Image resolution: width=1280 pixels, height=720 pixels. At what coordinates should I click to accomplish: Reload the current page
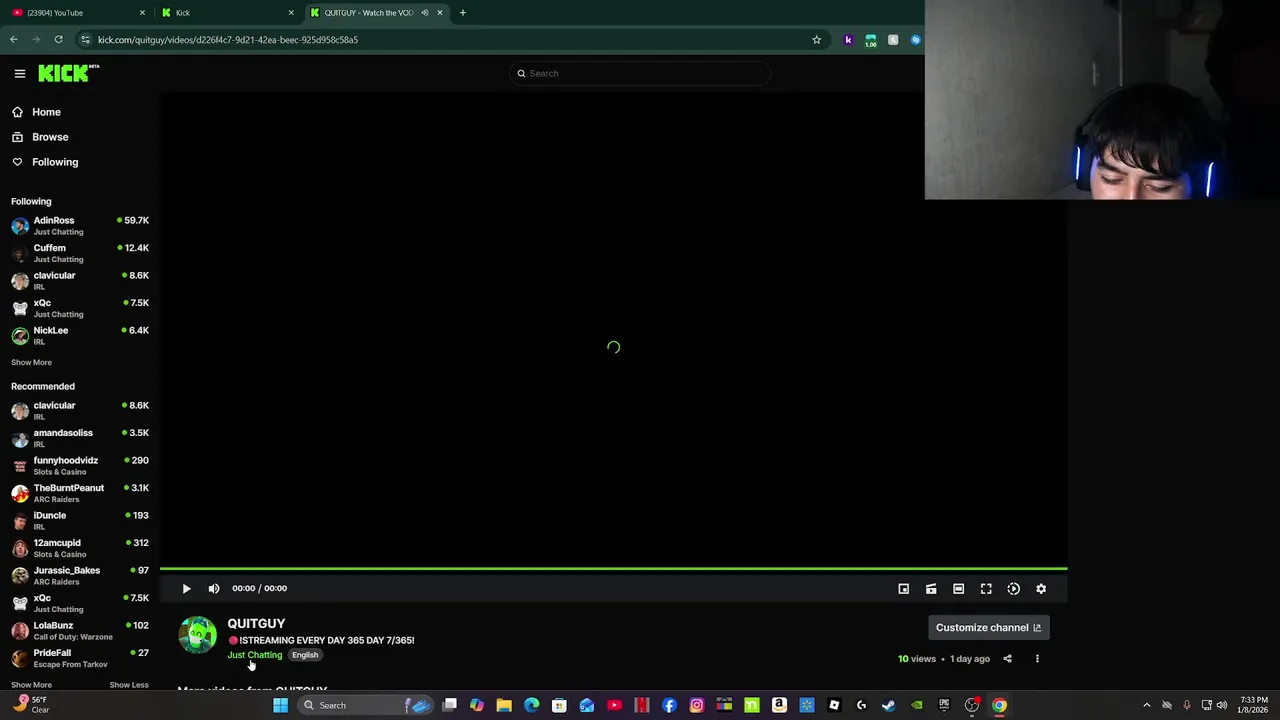(x=59, y=40)
